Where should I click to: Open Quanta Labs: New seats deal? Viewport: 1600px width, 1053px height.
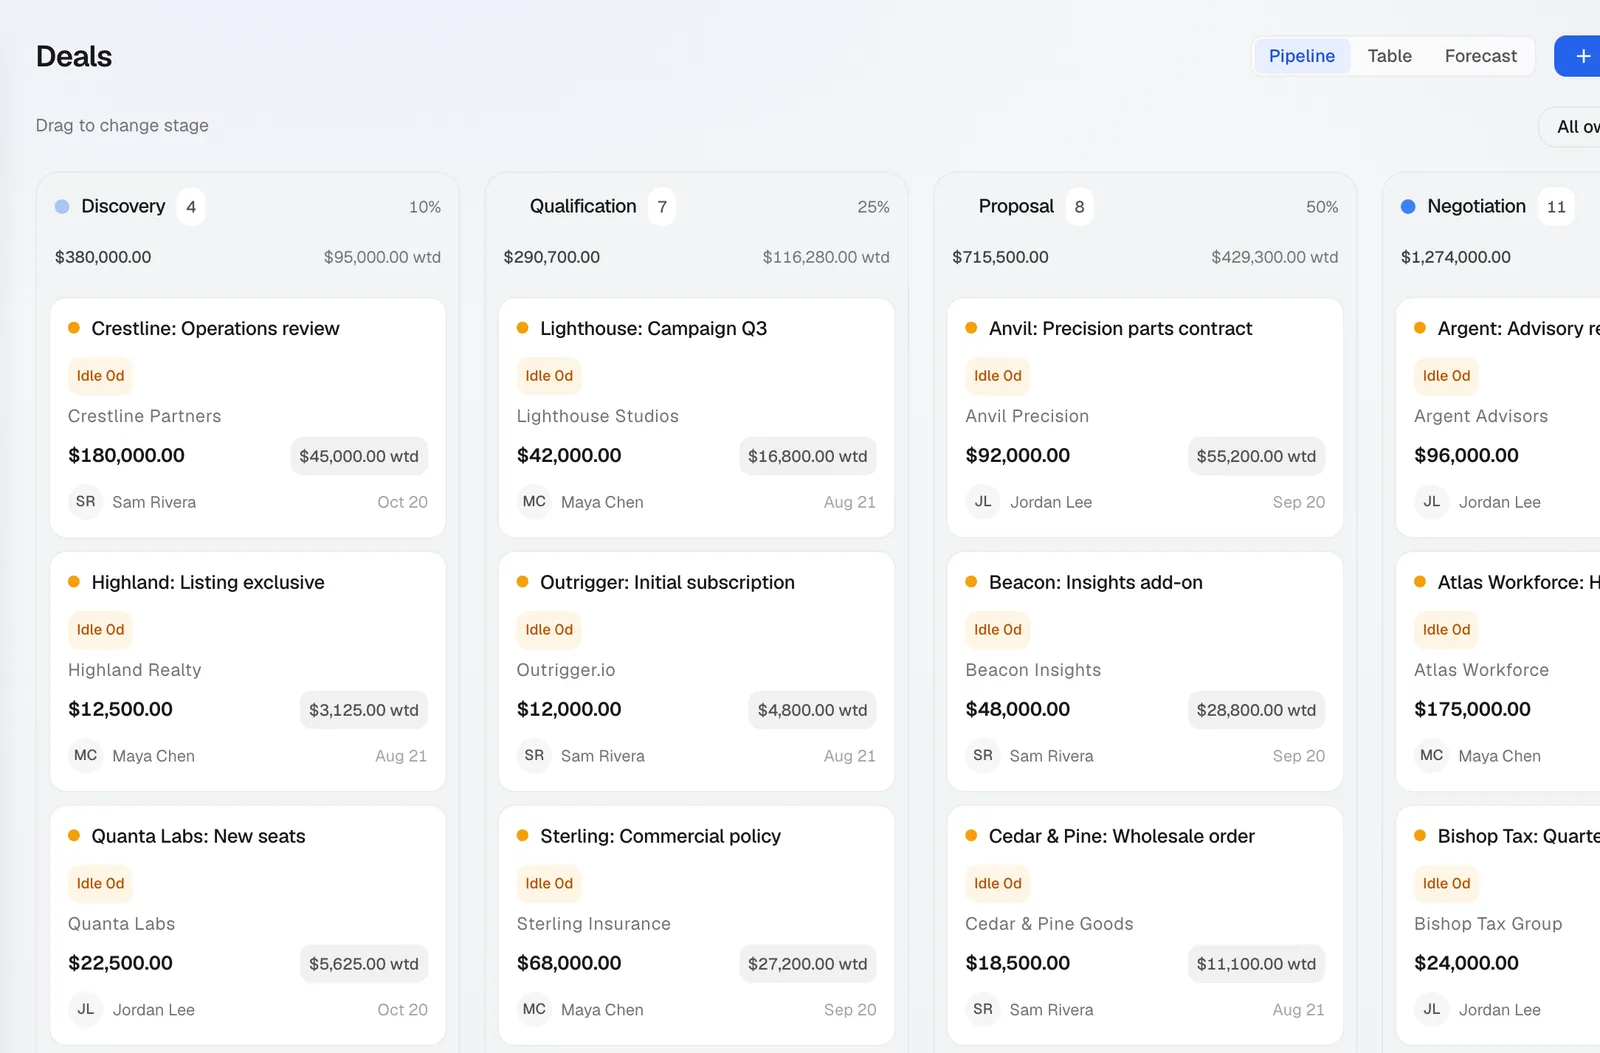tap(198, 837)
